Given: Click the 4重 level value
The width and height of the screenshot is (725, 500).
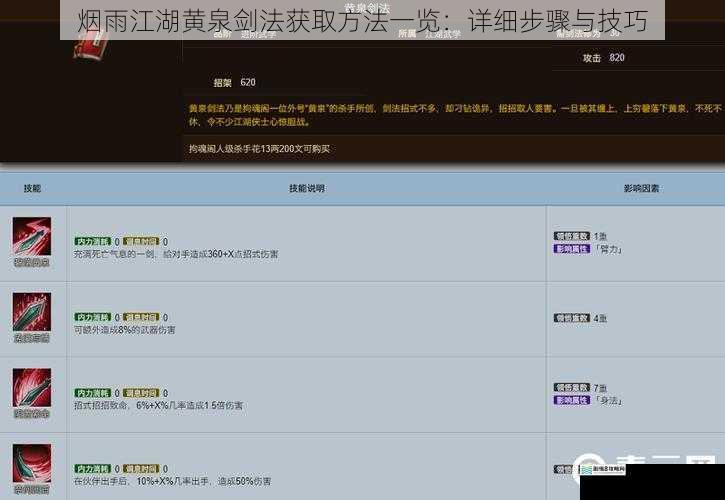Looking at the screenshot, I should tap(600, 318).
